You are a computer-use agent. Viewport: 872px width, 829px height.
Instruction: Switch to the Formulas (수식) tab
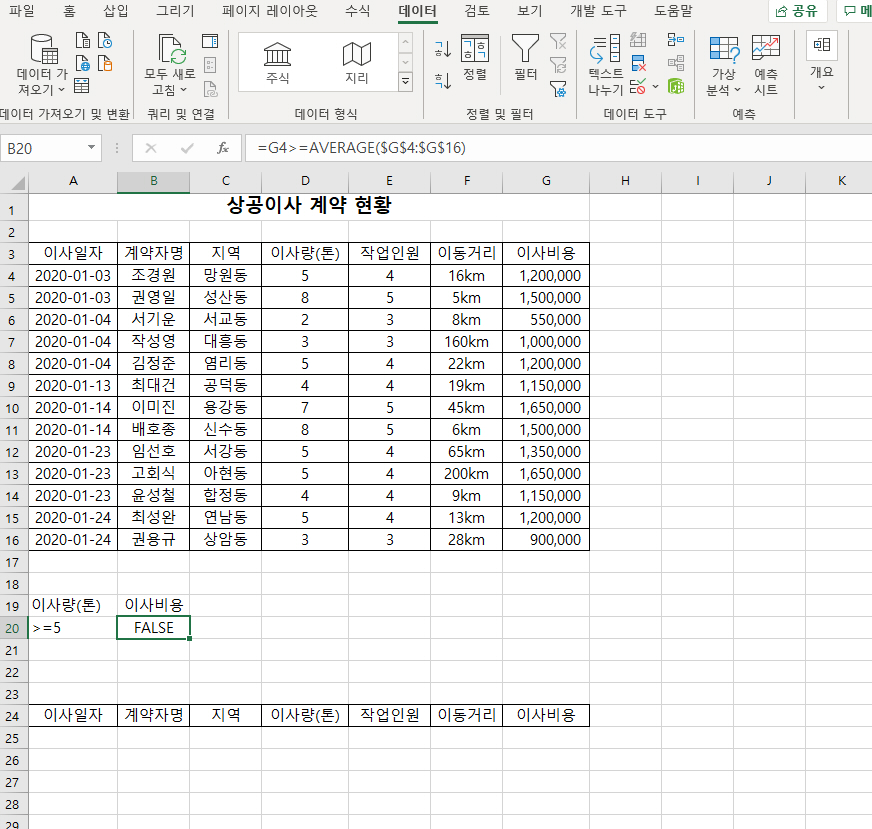point(357,11)
